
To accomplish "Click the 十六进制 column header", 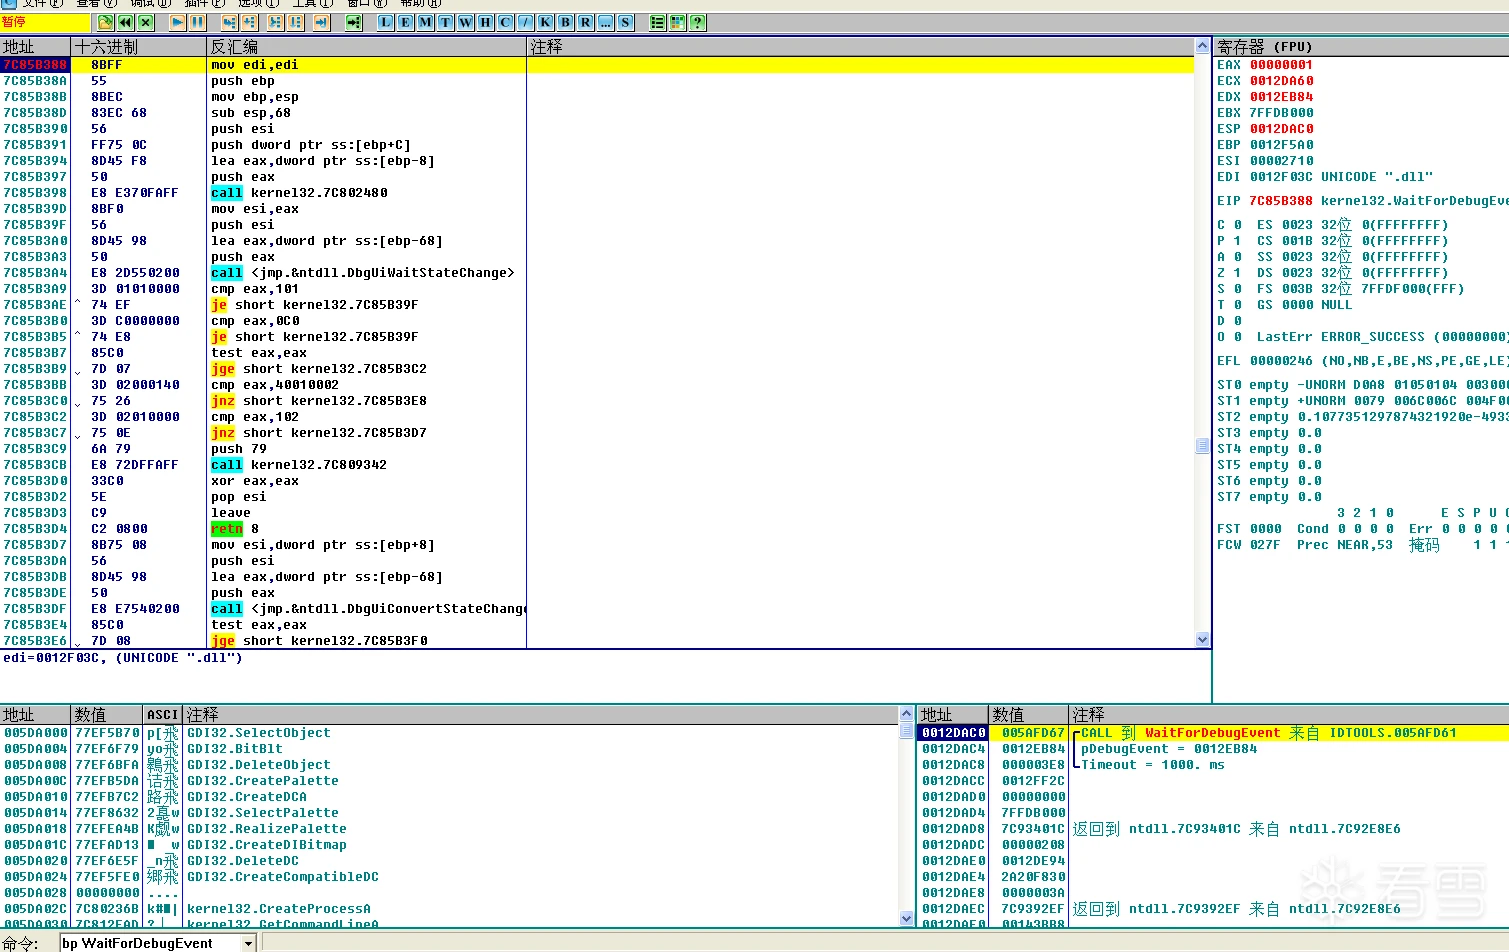I will click(138, 46).
